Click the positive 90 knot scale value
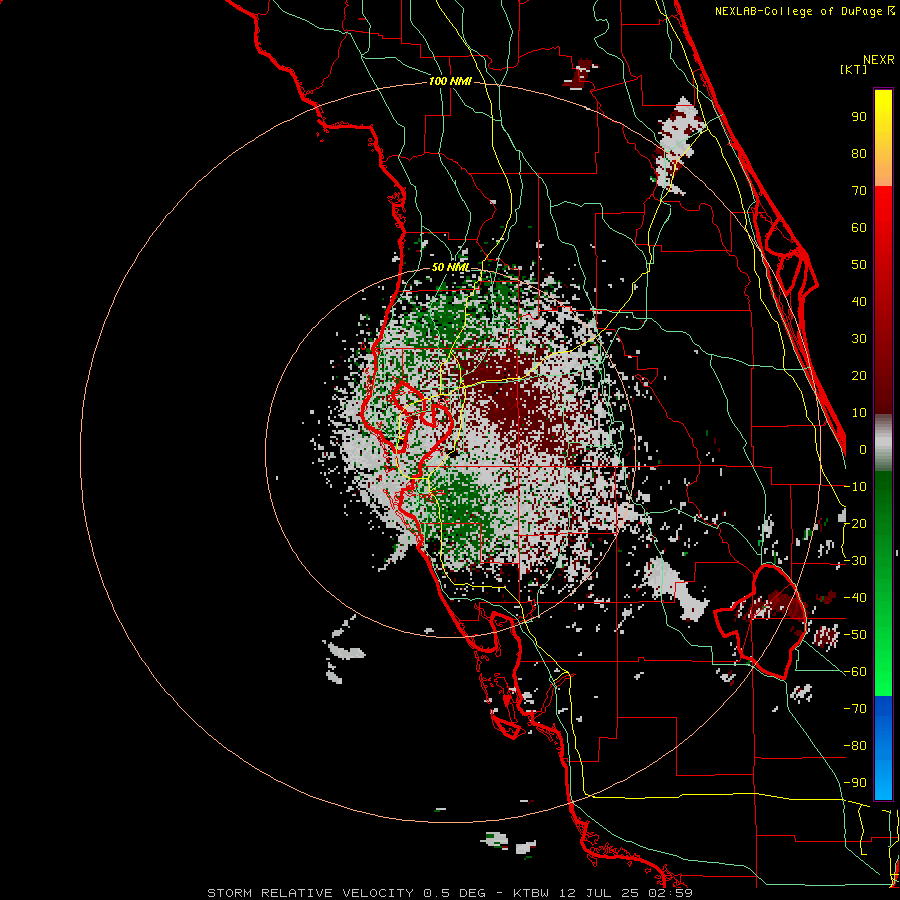This screenshot has height=900, width=900. click(859, 117)
